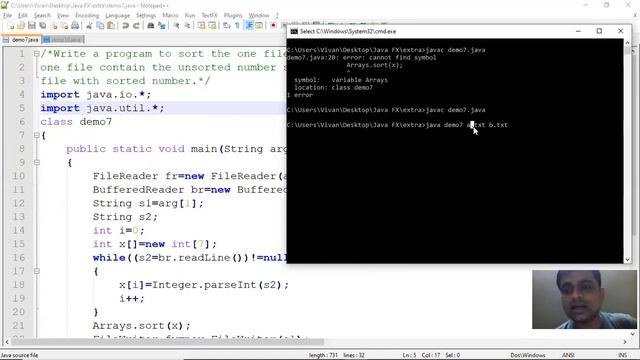Image resolution: width=640 pixels, height=360 pixels.
Task: Click the Close All toolbar icon
Action: click(64, 26)
